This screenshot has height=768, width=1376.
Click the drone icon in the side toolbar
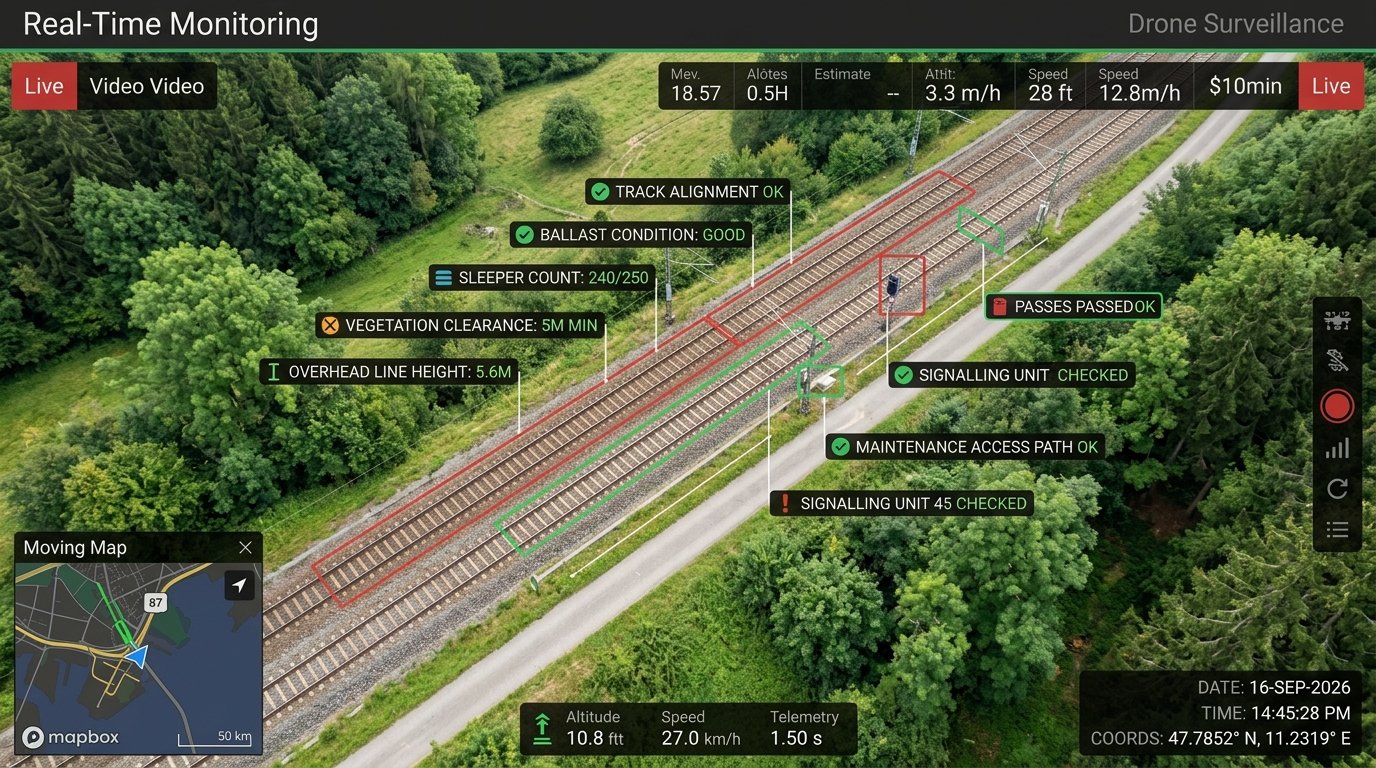(x=1337, y=320)
